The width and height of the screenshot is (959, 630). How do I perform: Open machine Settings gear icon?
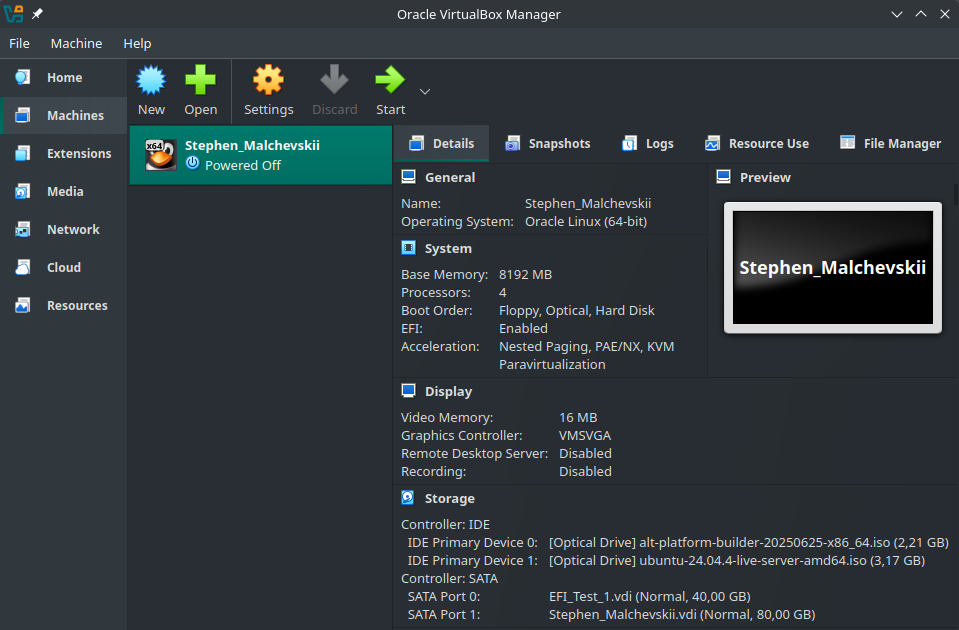coord(268,81)
